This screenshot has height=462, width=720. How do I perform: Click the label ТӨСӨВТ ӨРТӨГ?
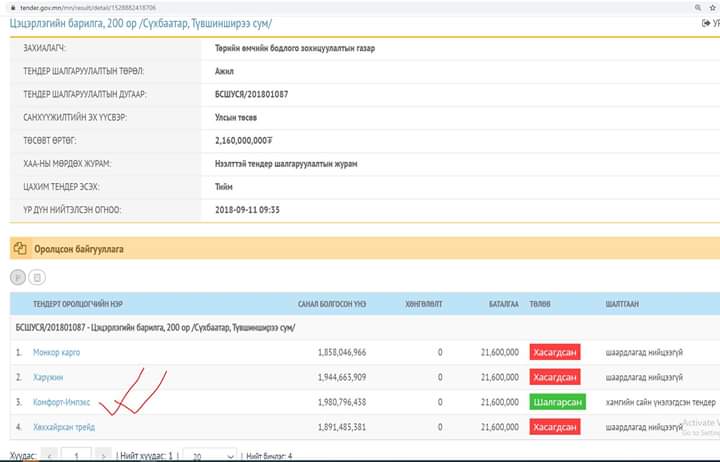[x=50, y=141]
